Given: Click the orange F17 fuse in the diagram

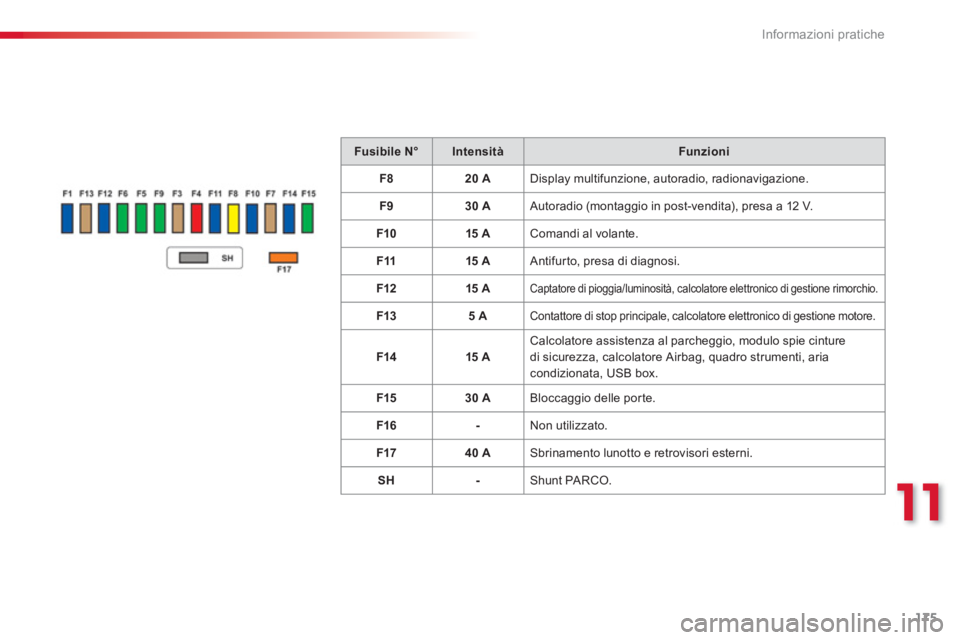Looking at the screenshot, I should pyautogui.click(x=283, y=257).
